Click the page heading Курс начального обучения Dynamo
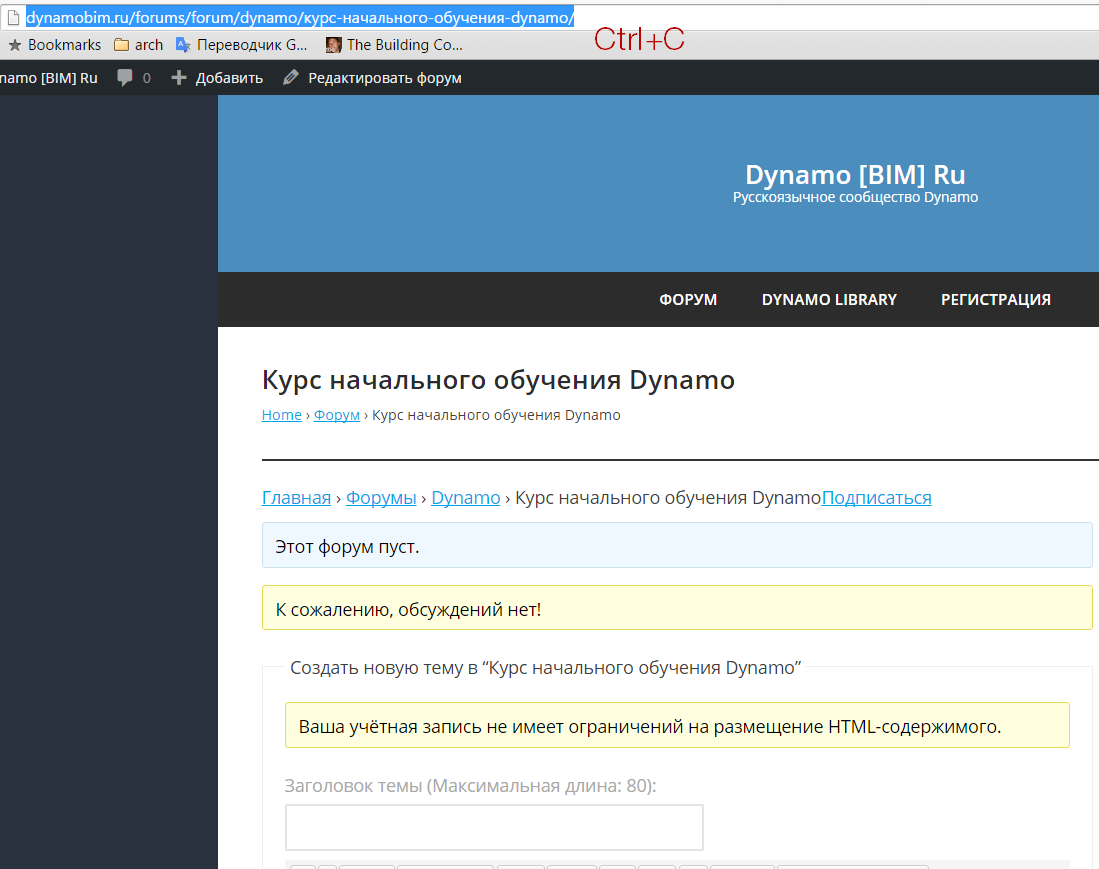The height and width of the screenshot is (869, 1099). 498,380
